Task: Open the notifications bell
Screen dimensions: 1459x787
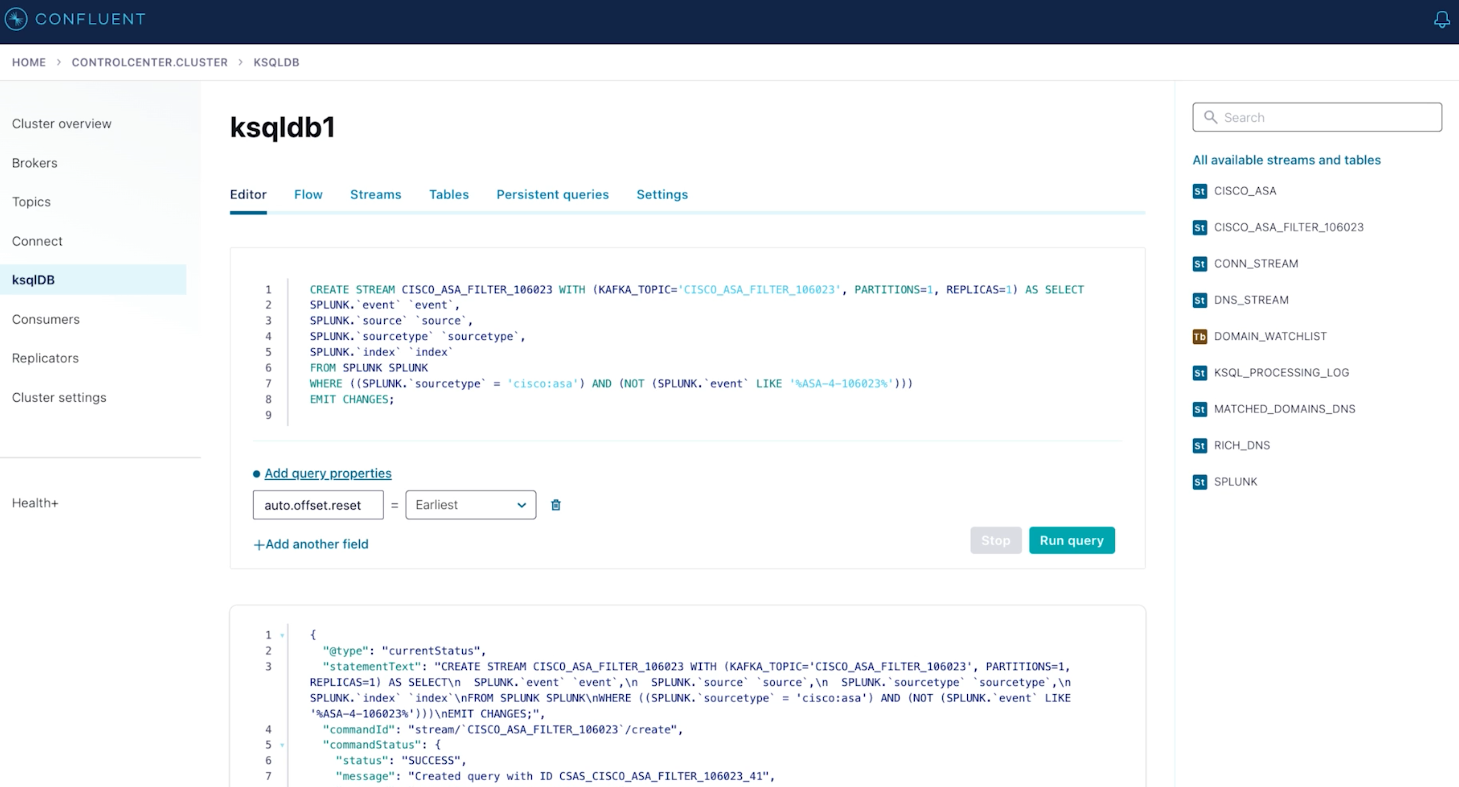Action: pyautogui.click(x=1441, y=20)
